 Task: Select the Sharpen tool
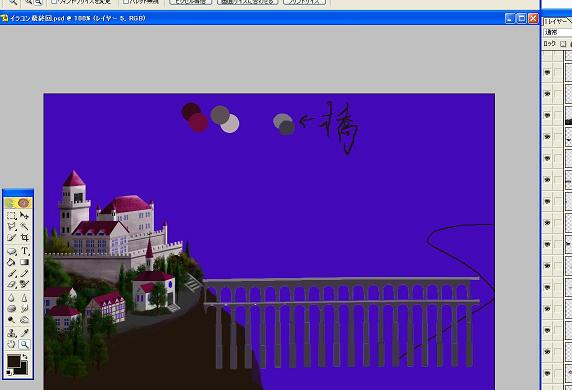(x=24, y=298)
